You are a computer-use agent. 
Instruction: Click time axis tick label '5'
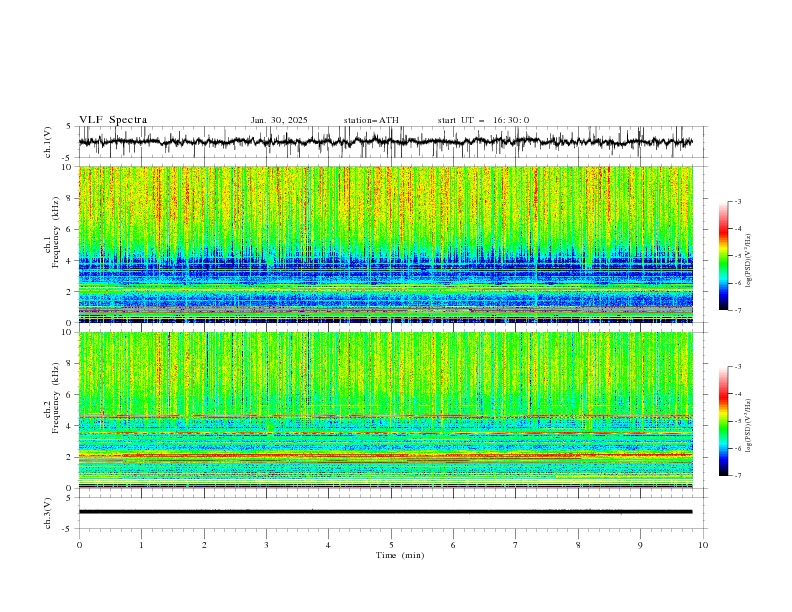(x=391, y=545)
